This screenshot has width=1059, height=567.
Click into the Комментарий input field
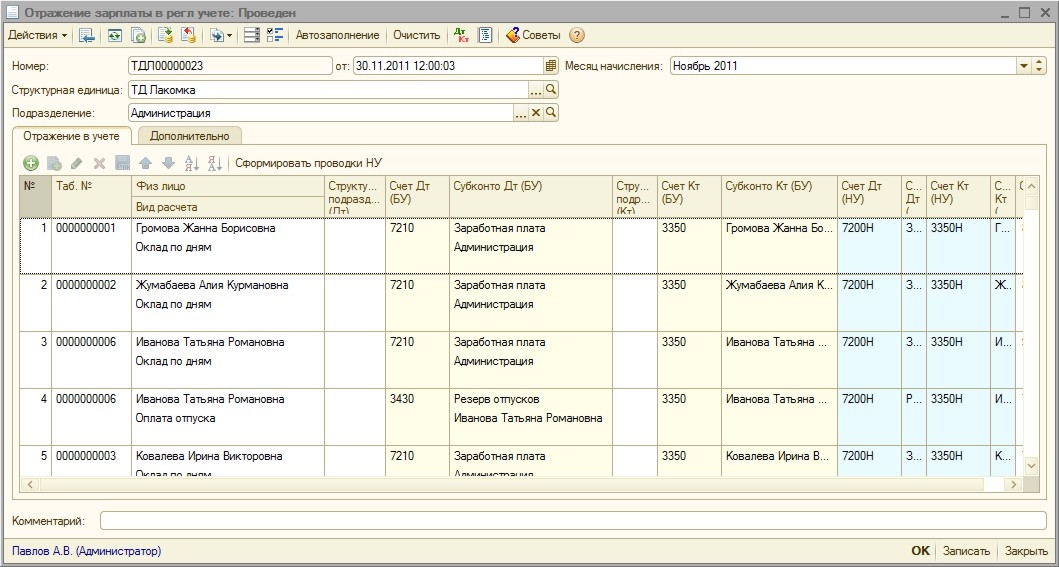tap(570, 521)
